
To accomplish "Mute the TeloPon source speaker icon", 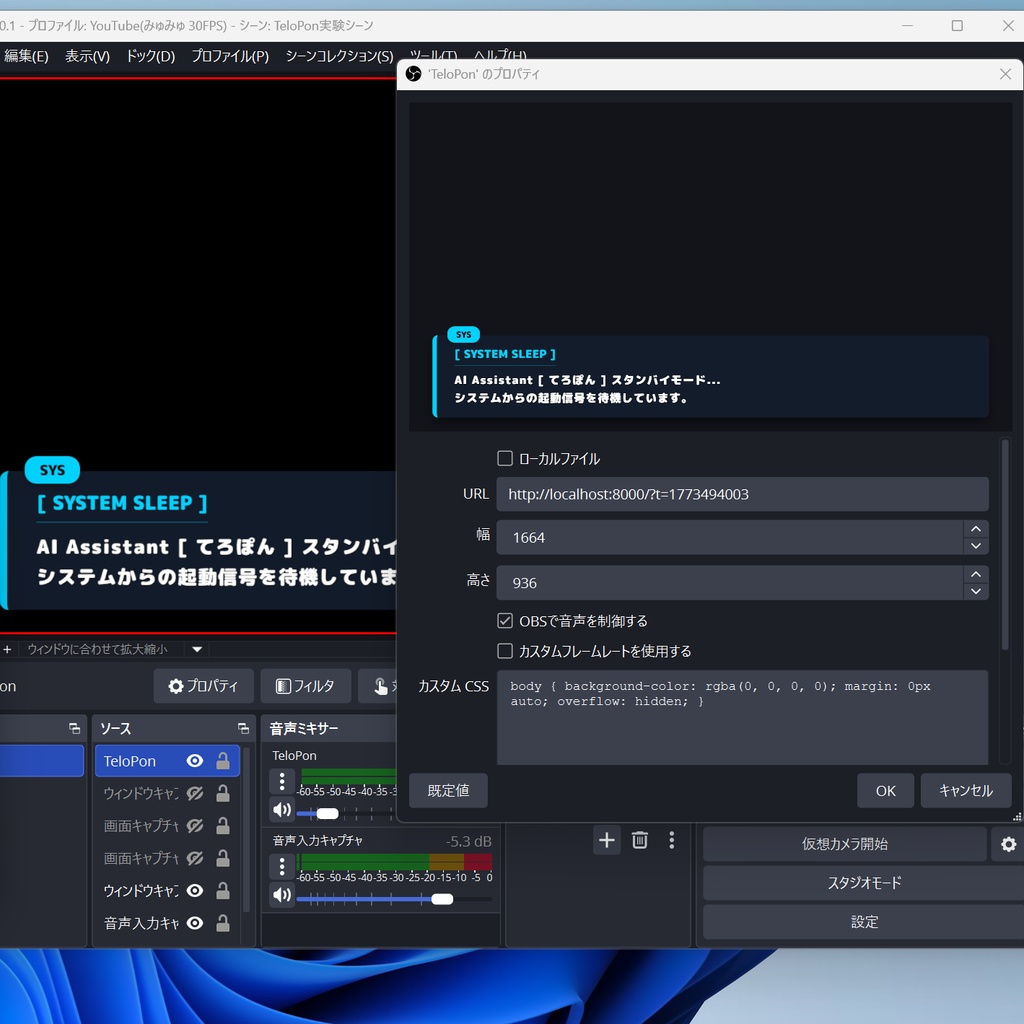I will (281, 810).
